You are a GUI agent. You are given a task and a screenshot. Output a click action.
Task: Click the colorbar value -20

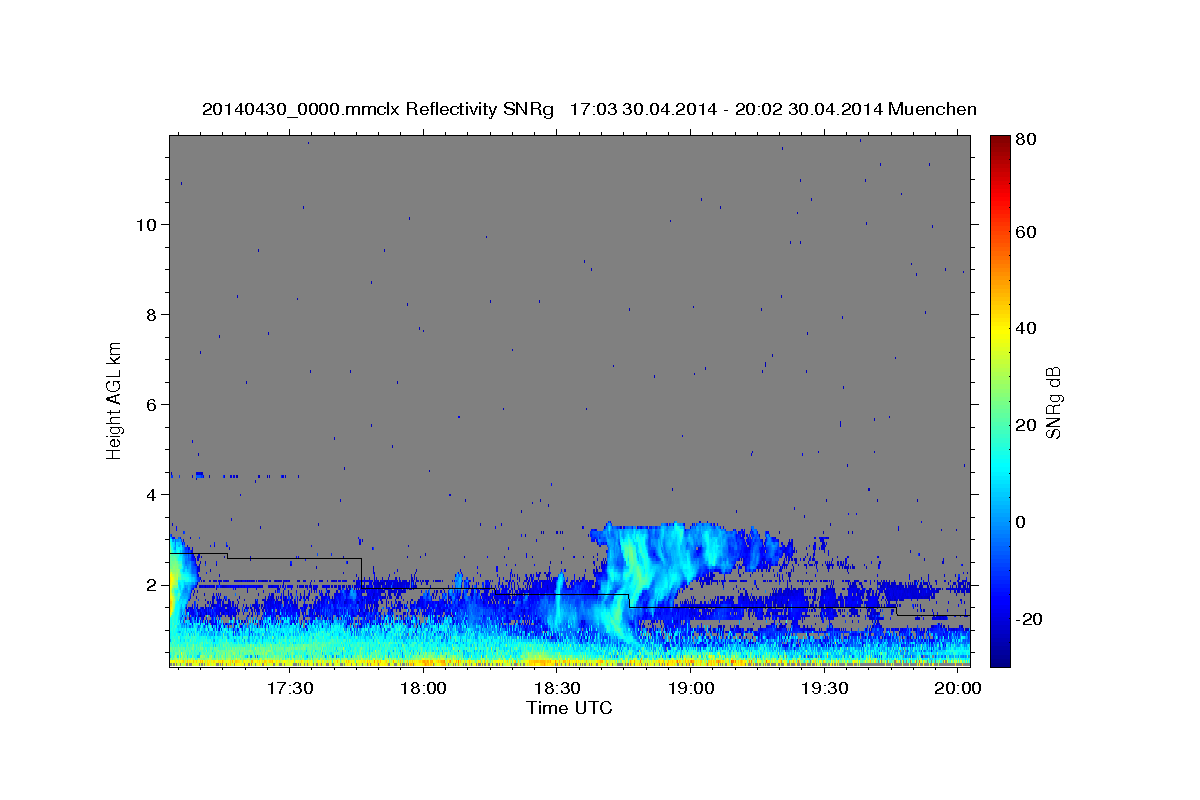click(1030, 619)
